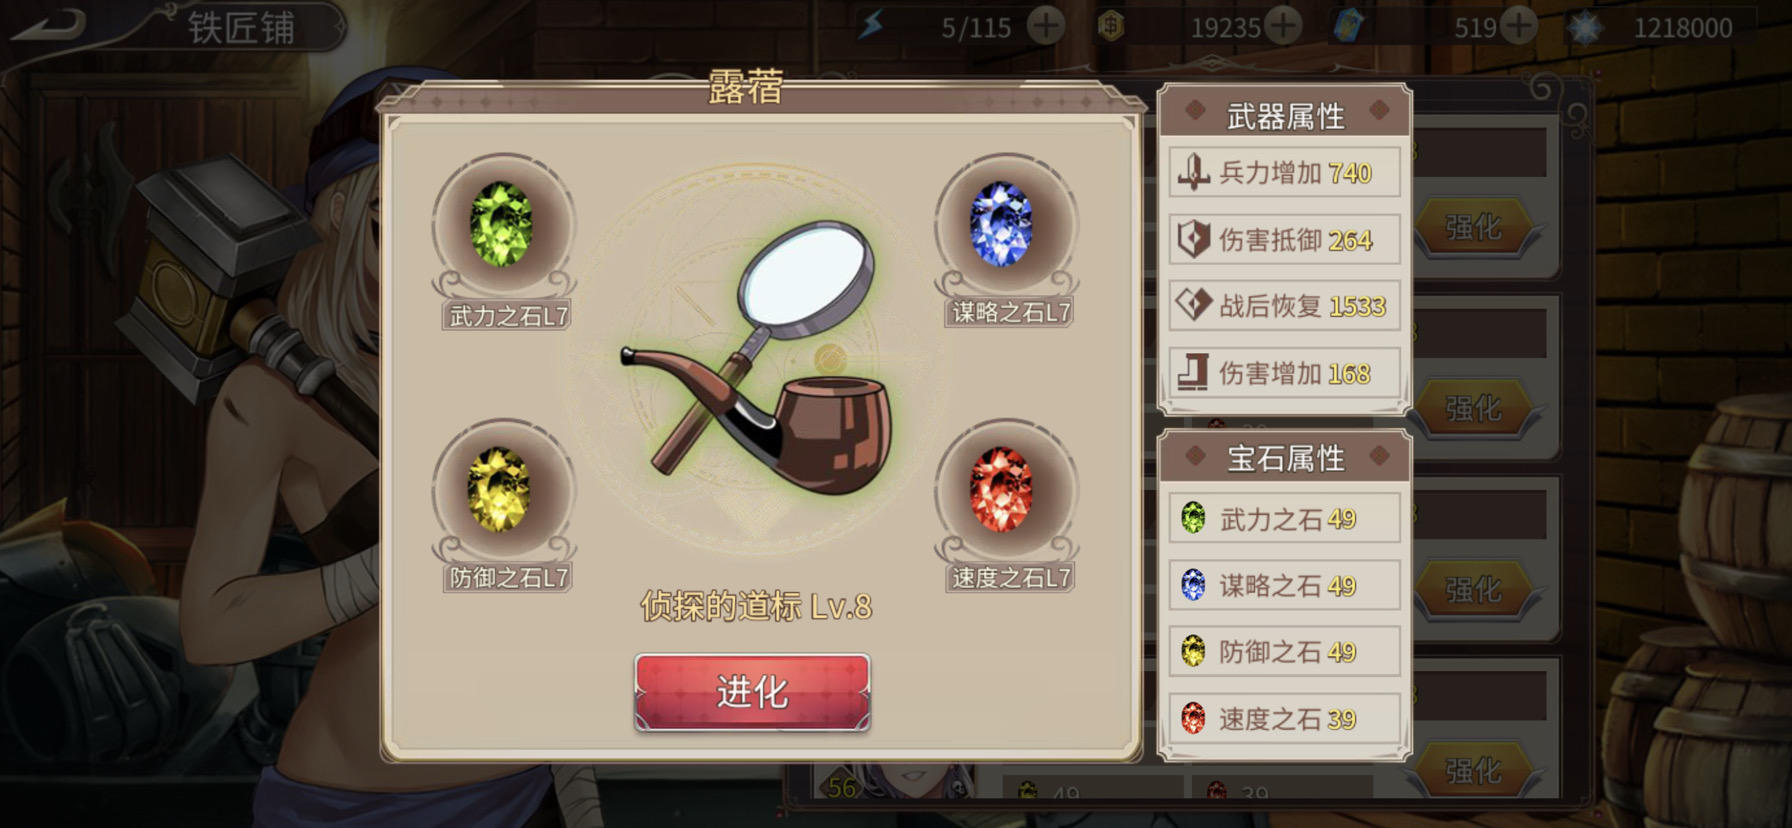
Task: Click the red 进化 button
Action: [752, 692]
